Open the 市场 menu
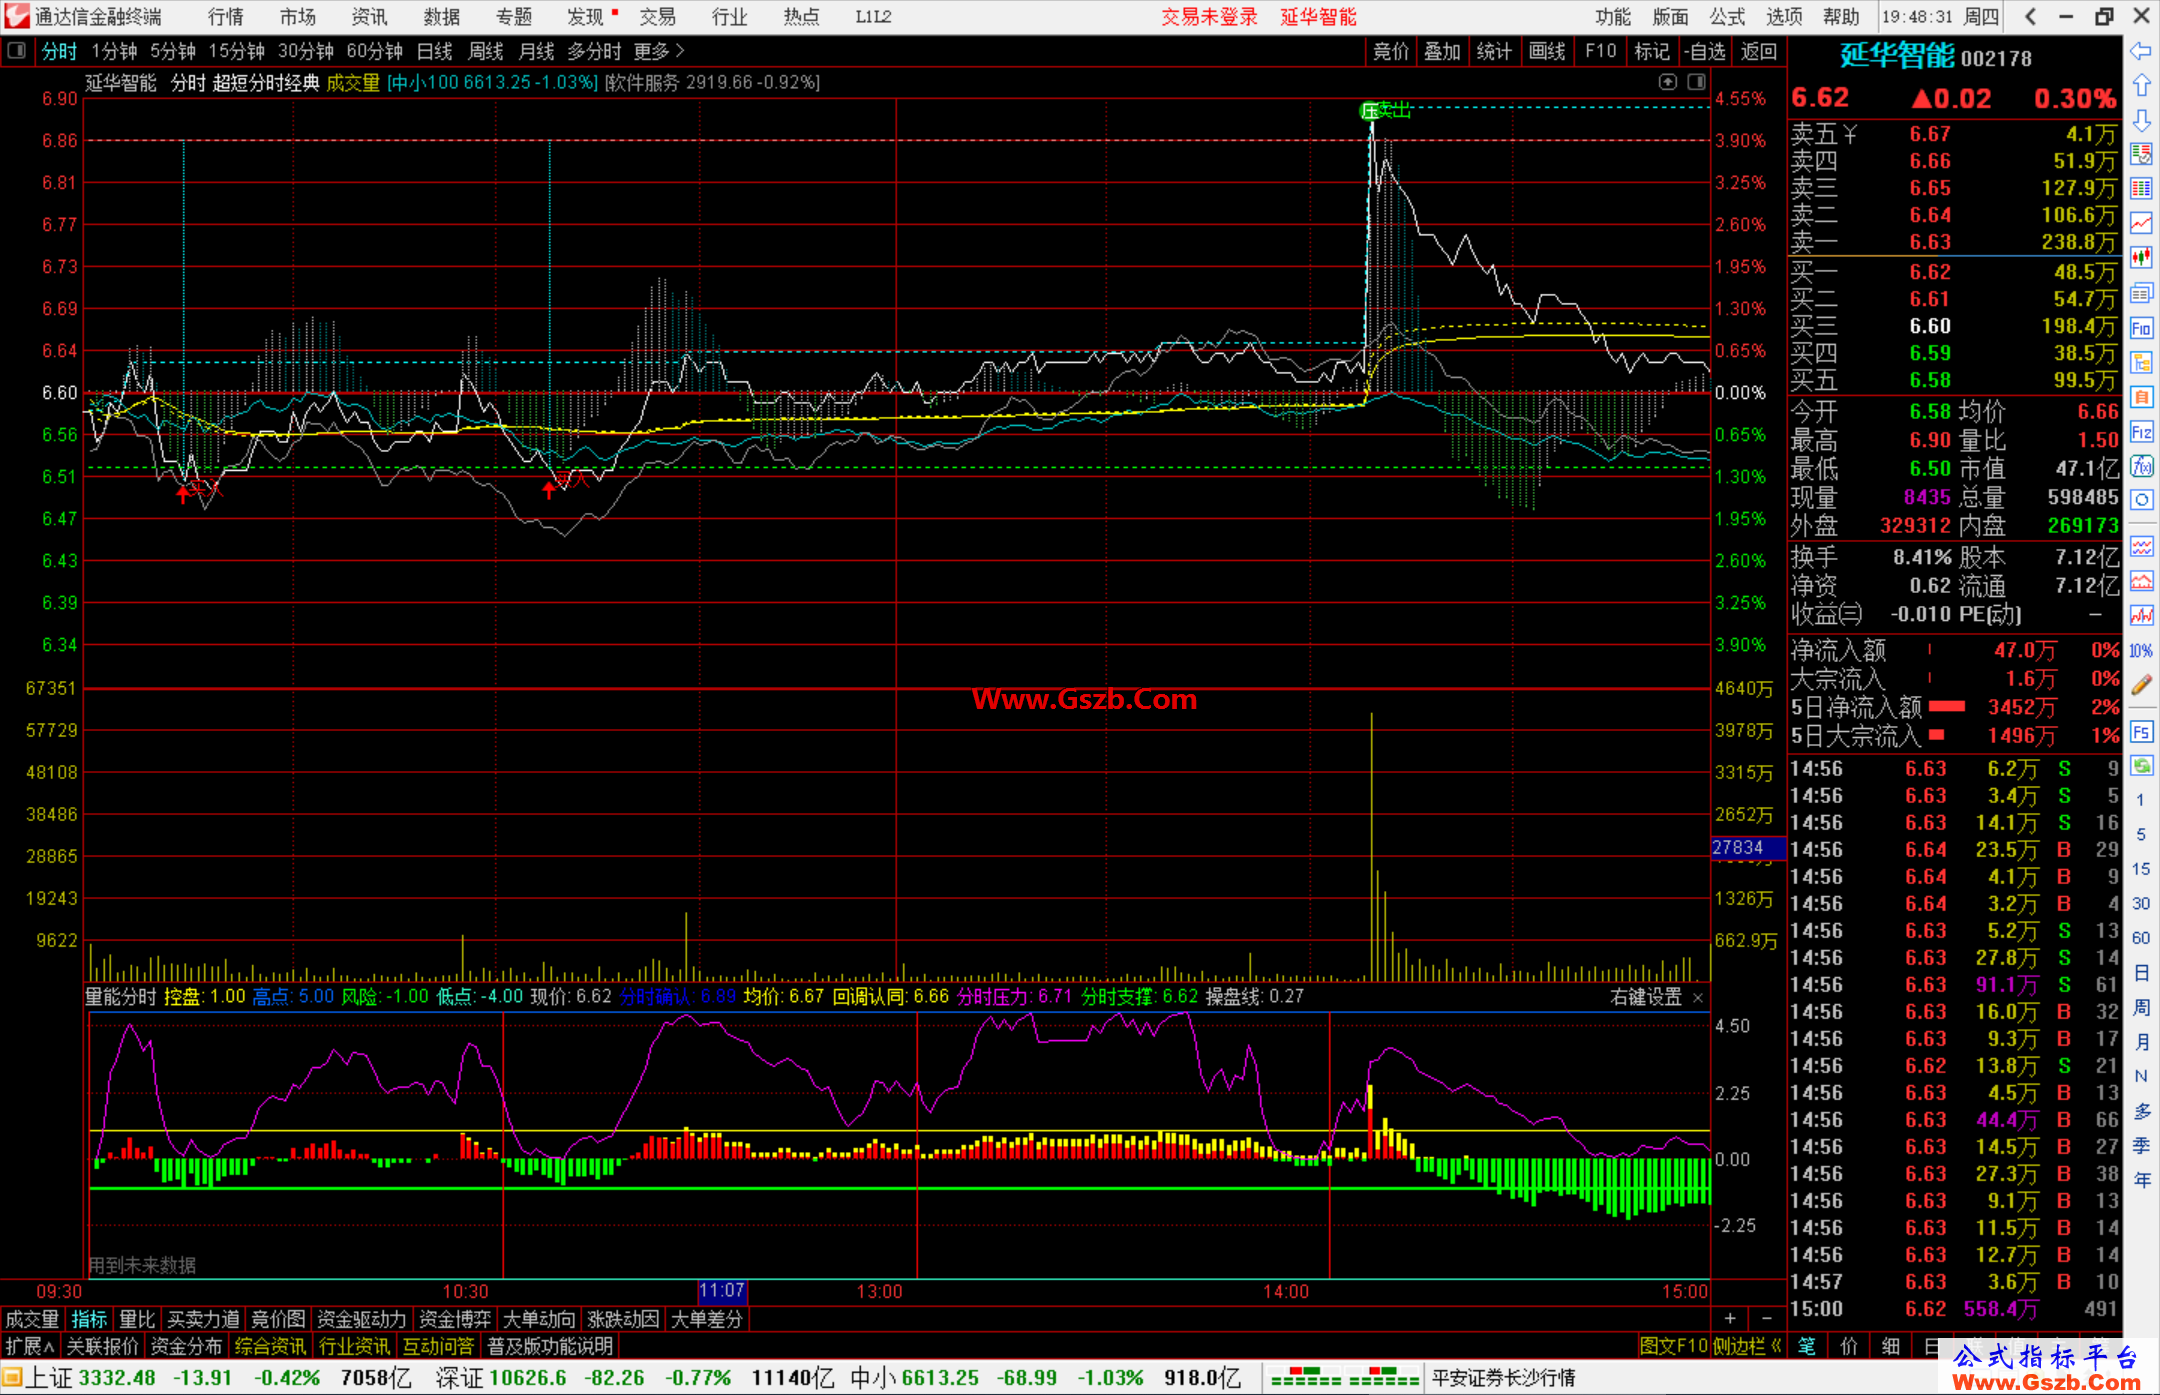 point(297,17)
